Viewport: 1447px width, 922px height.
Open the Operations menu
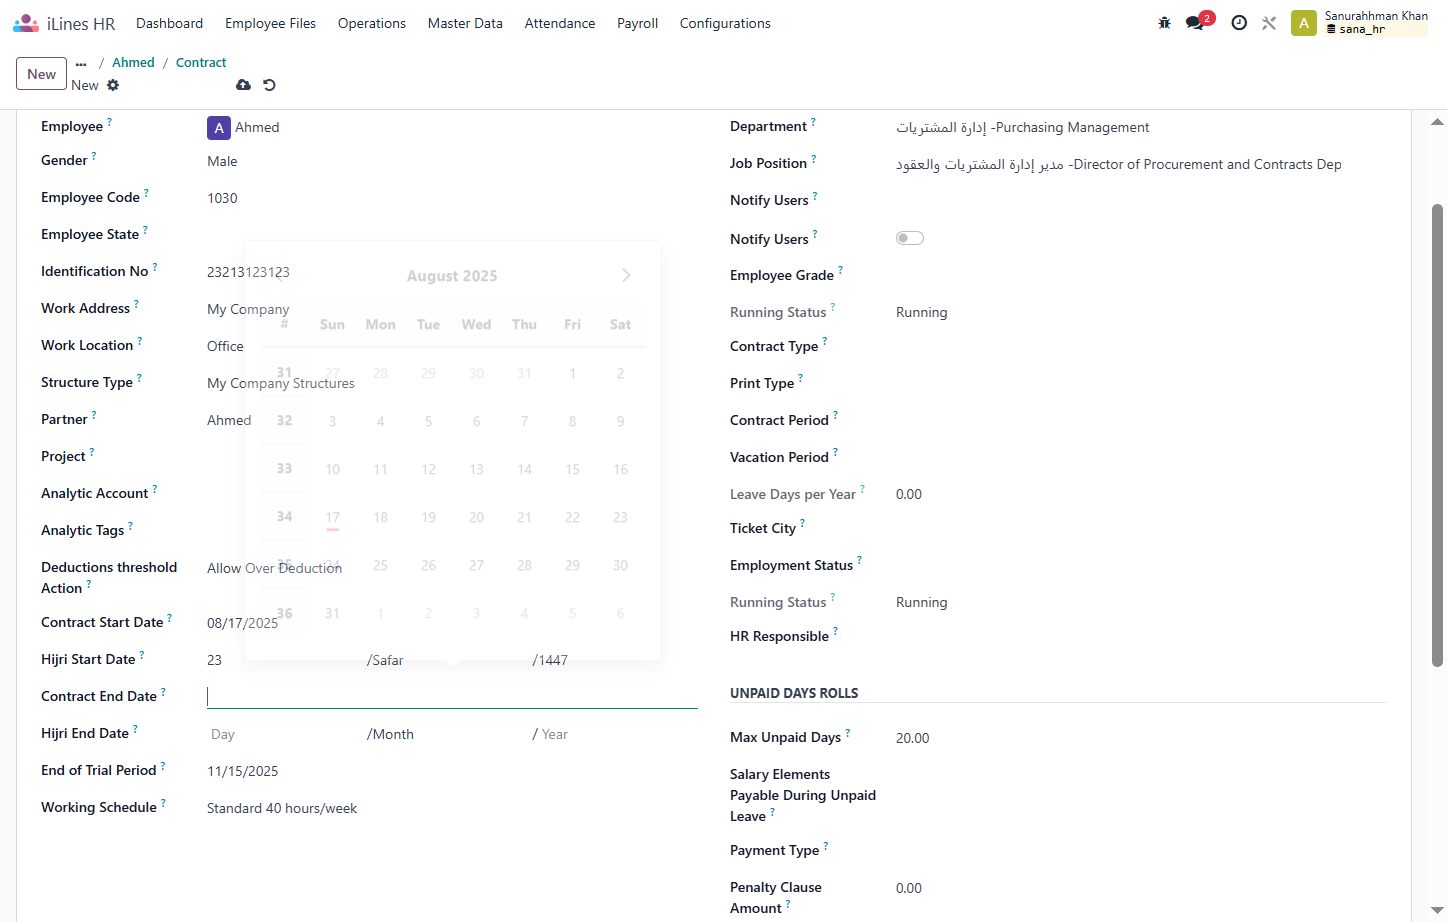point(372,23)
